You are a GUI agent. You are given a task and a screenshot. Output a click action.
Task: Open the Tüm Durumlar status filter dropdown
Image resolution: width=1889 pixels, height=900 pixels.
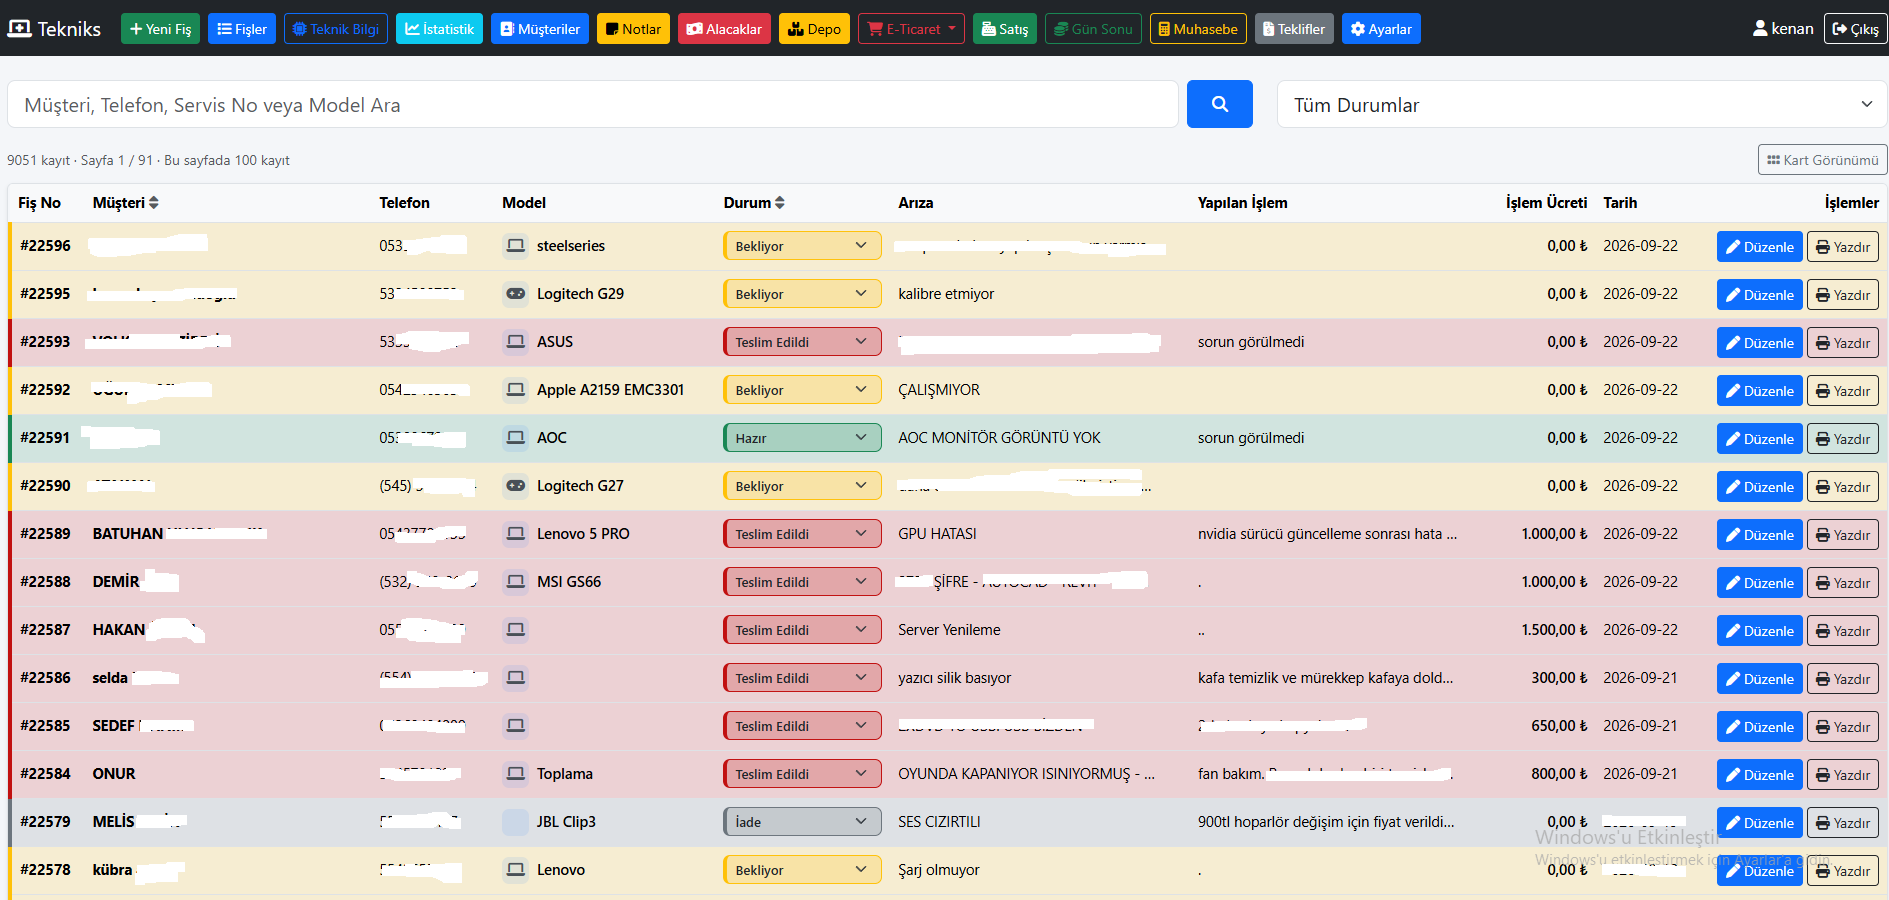[1582, 105]
